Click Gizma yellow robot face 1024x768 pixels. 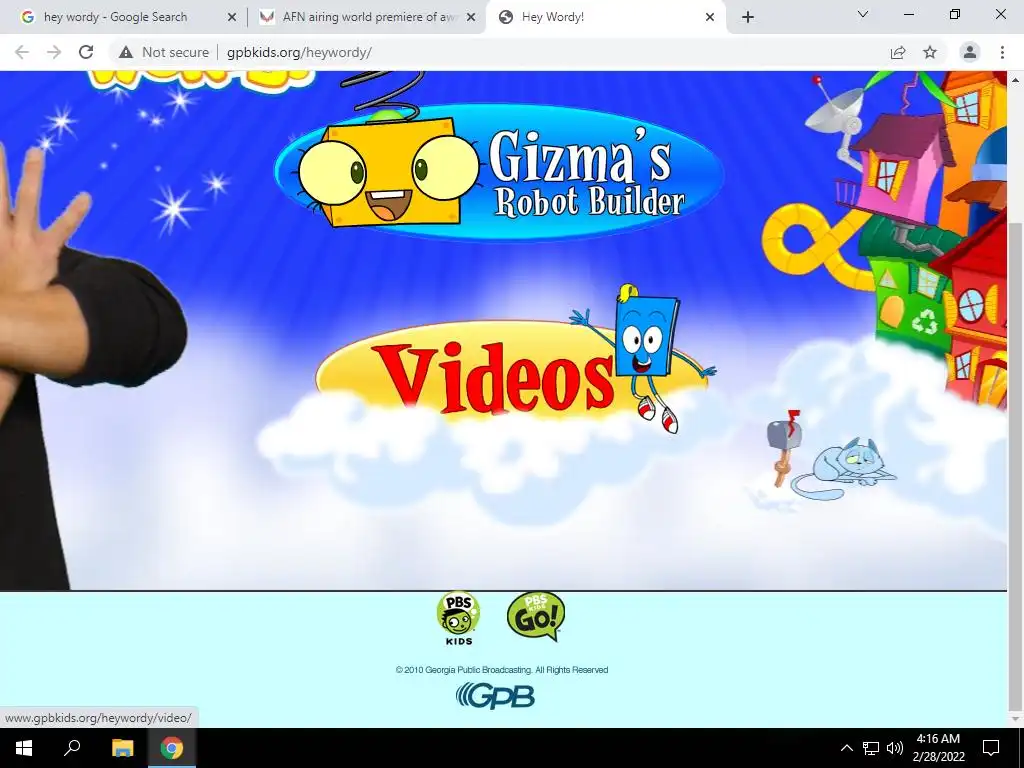(x=389, y=171)
